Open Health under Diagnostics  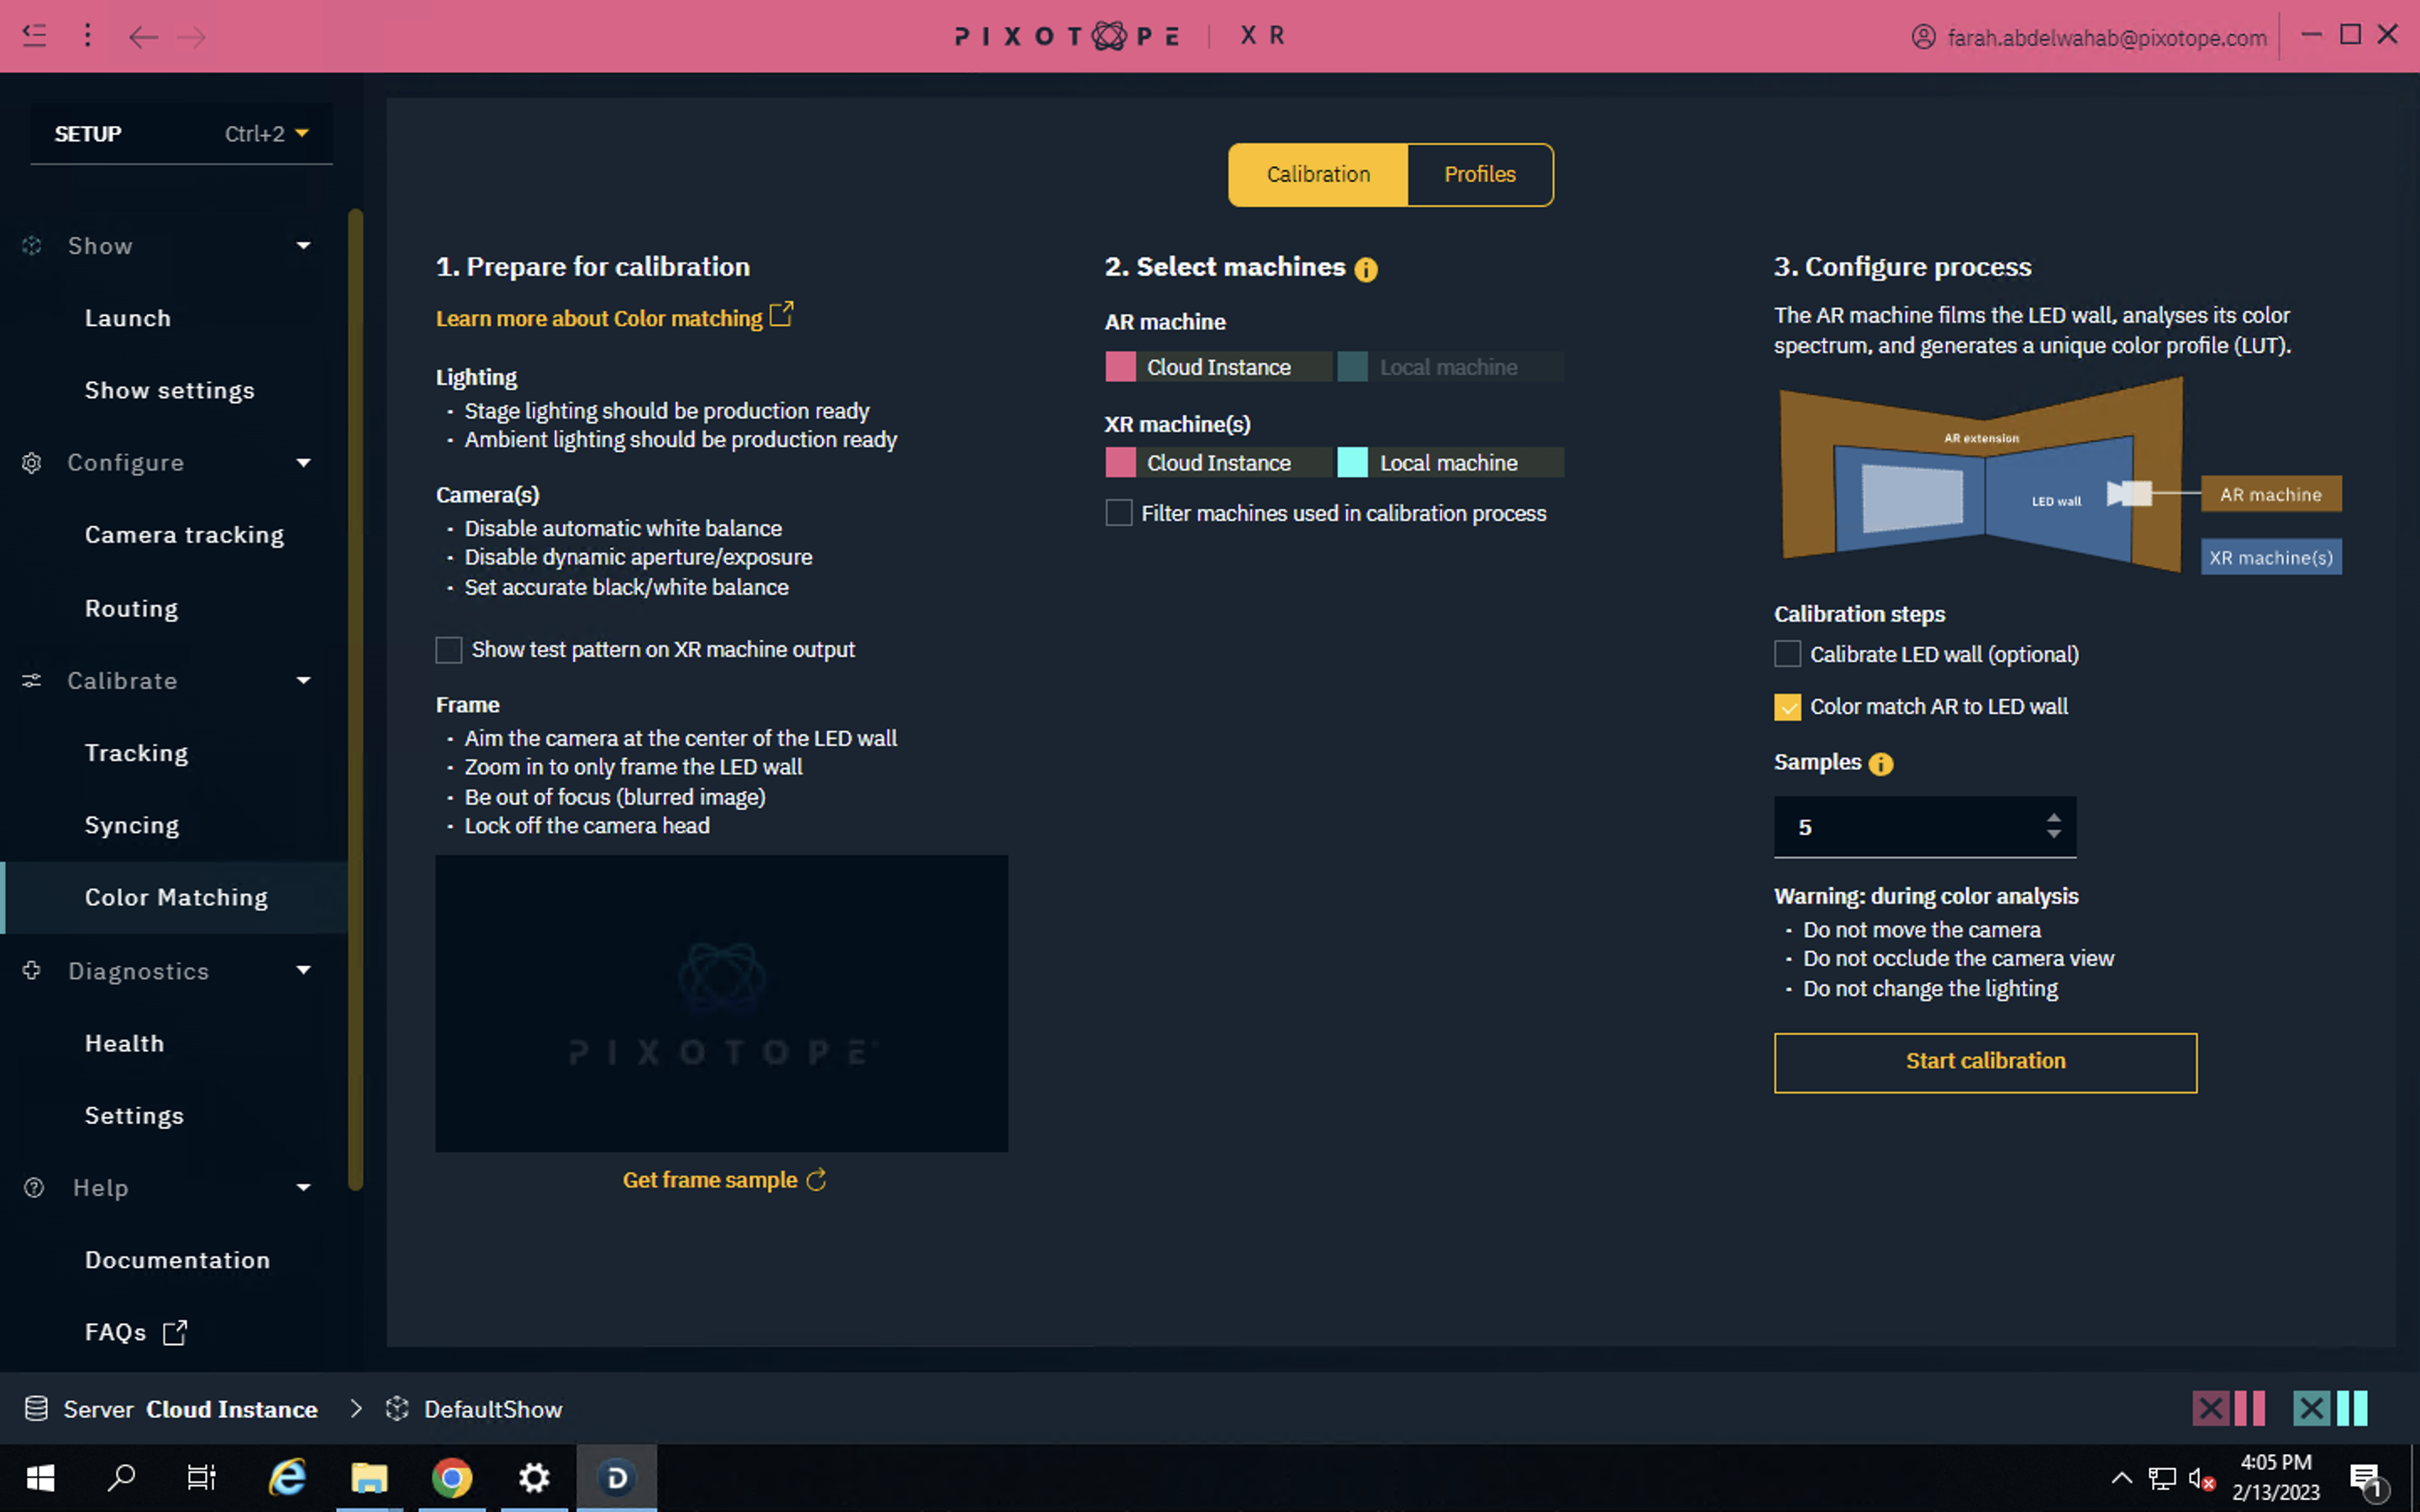coord(125,1043)
